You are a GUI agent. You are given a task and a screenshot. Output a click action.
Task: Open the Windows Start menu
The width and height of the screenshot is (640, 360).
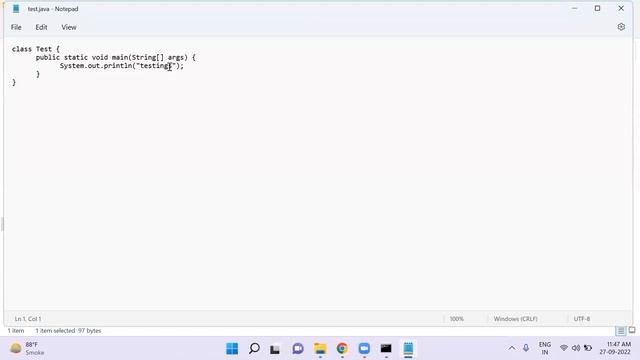[232, 349]
